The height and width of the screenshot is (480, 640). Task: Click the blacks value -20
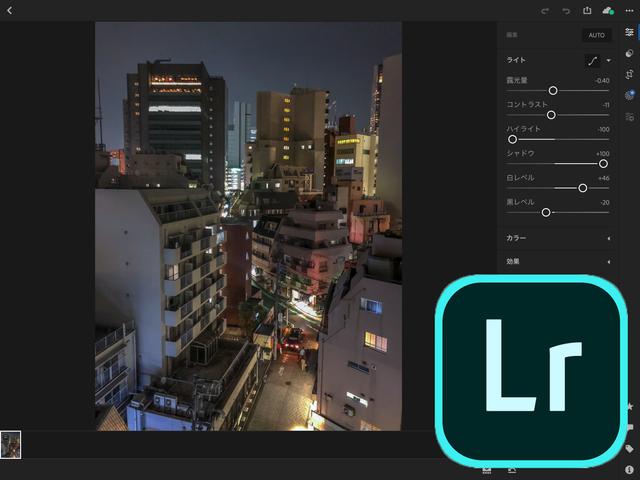click(605, 202)
